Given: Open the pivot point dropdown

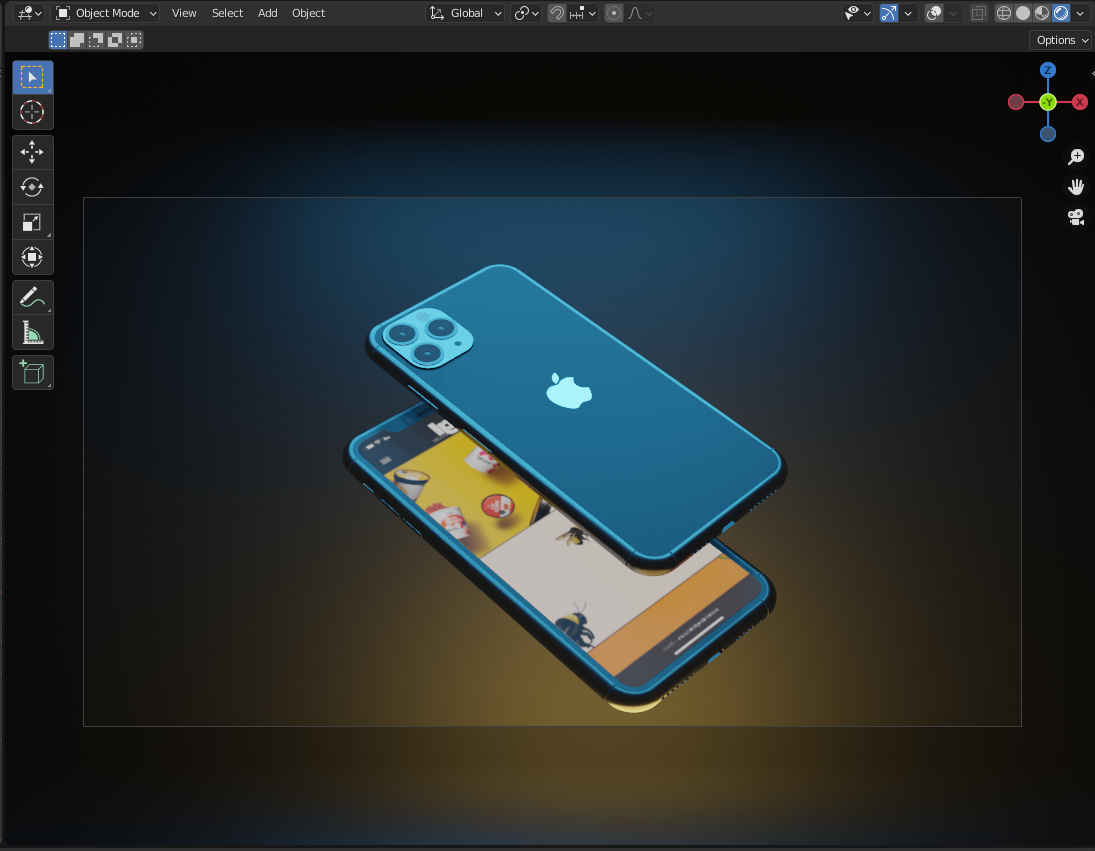Looking at the screenshot, I should 526,13.
